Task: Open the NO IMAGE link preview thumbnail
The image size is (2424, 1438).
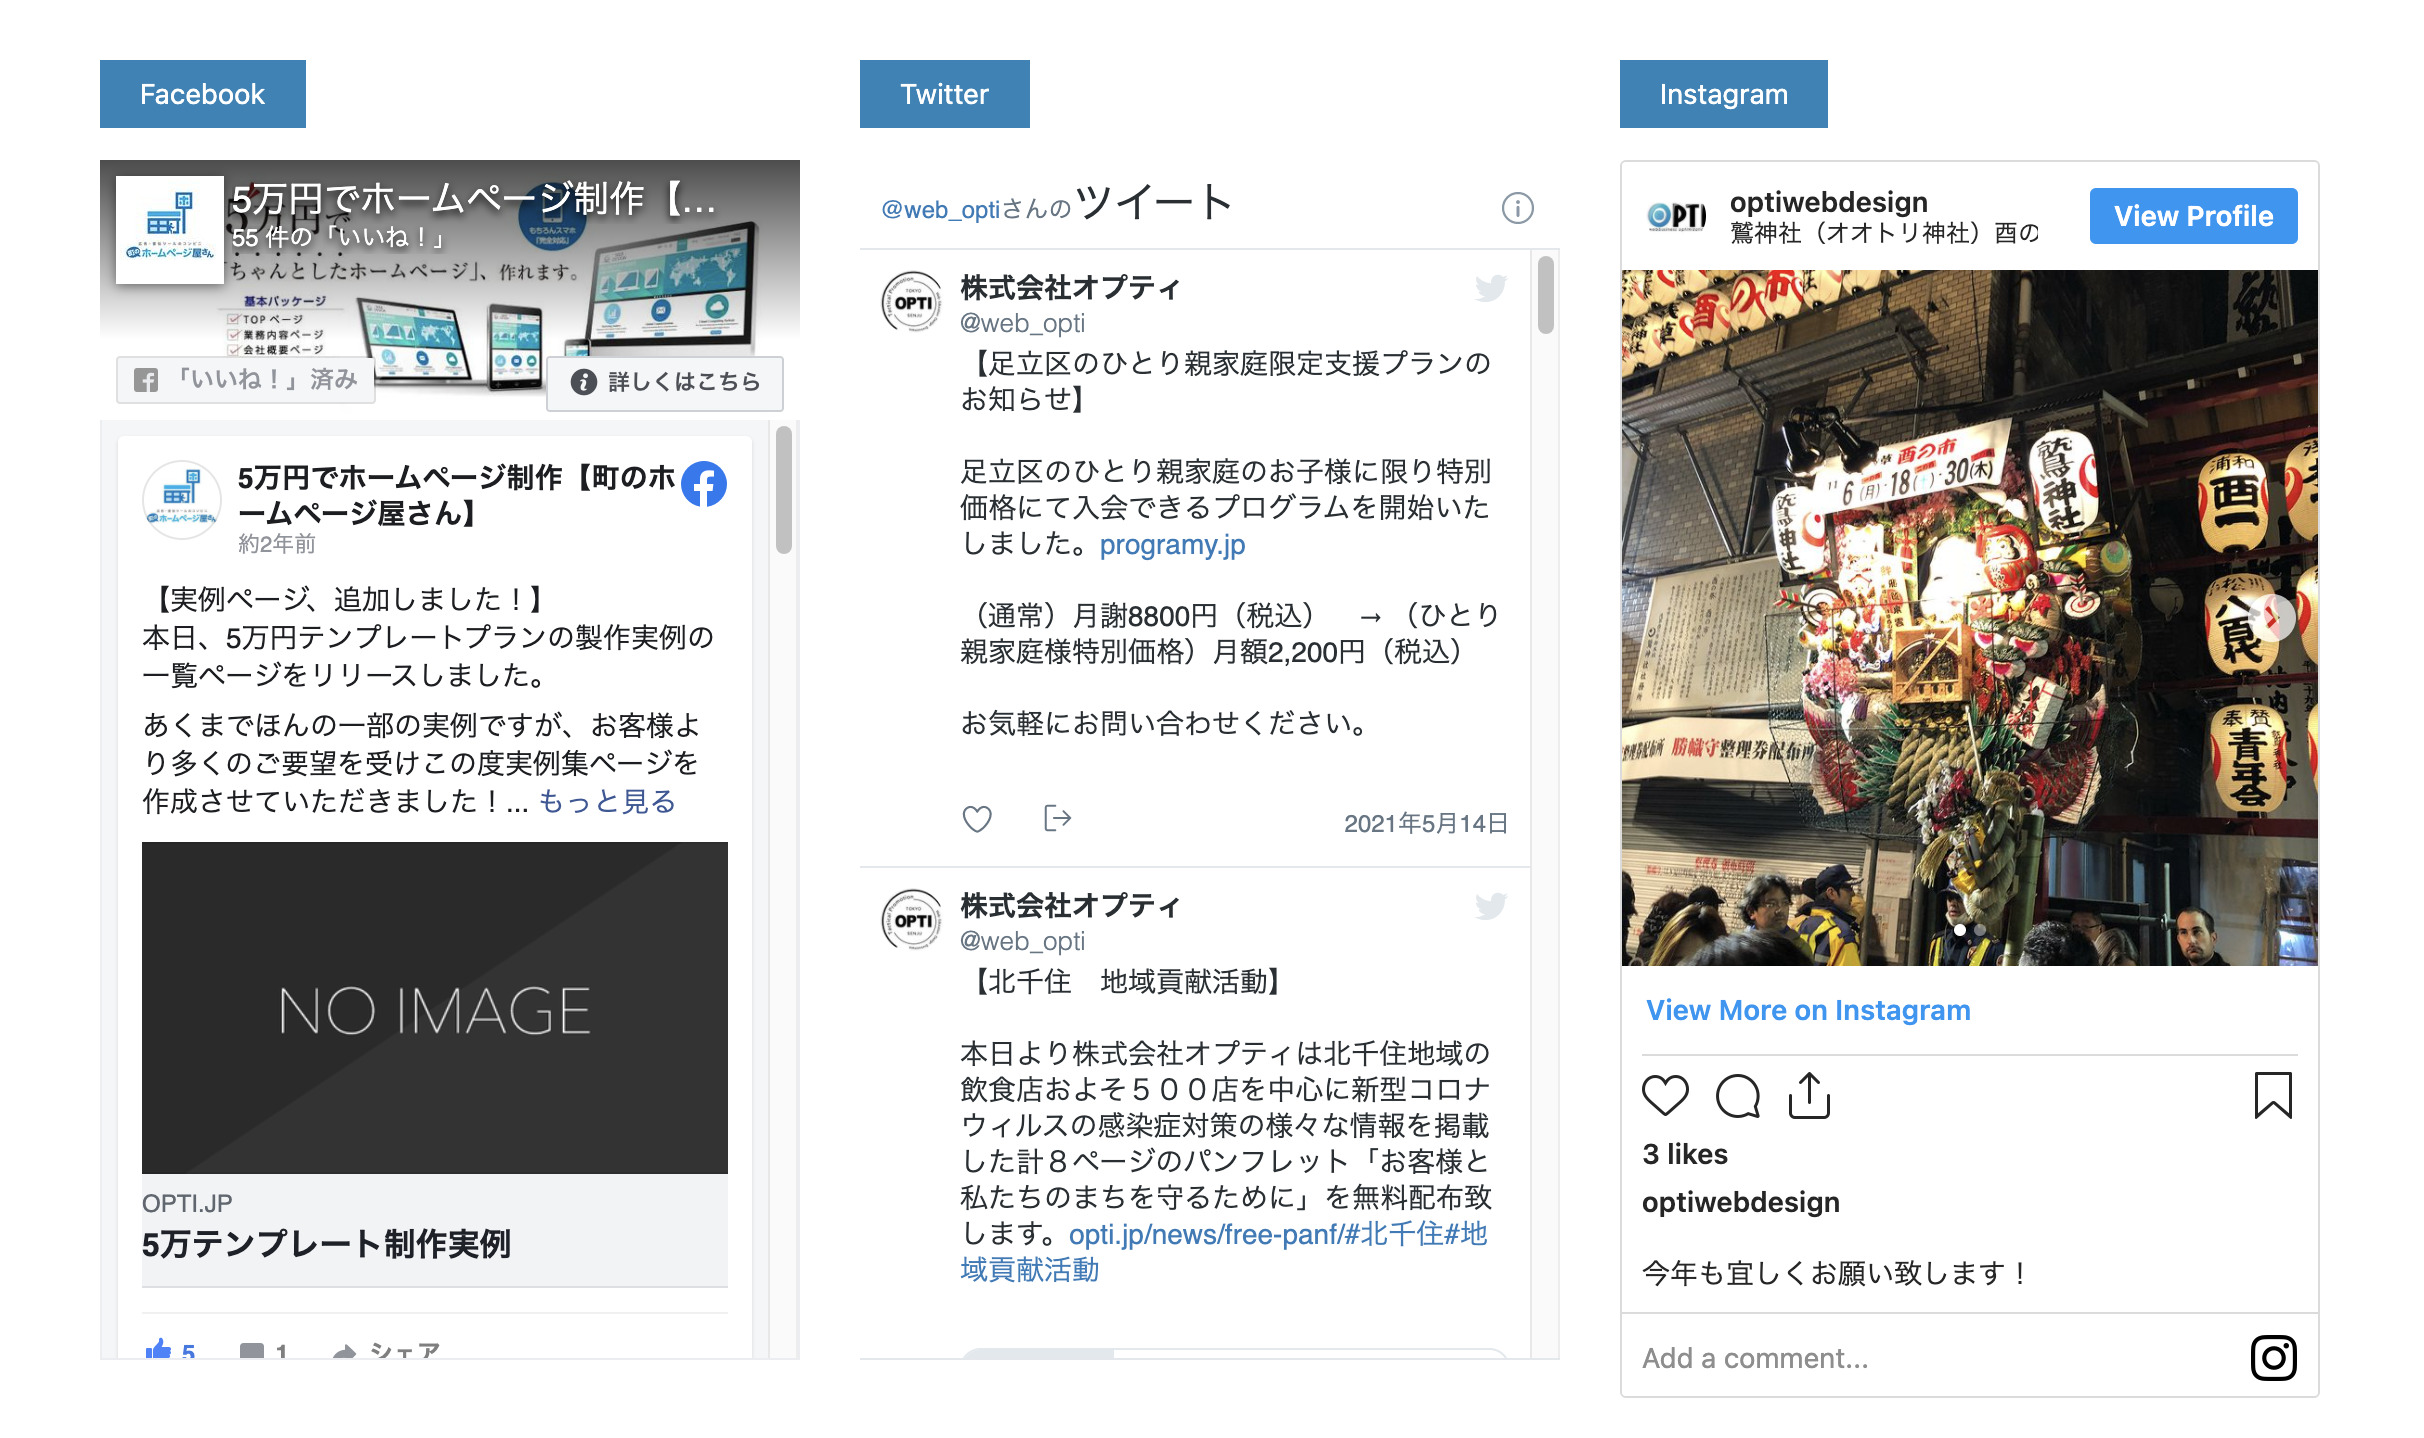Action: click(435, 1008)
